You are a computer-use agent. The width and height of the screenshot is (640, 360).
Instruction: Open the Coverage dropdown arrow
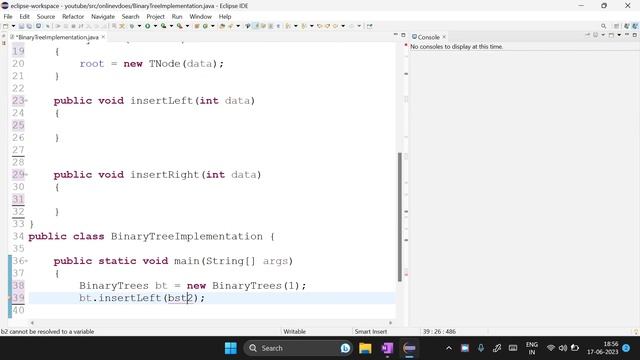click(x=171, y=26)
